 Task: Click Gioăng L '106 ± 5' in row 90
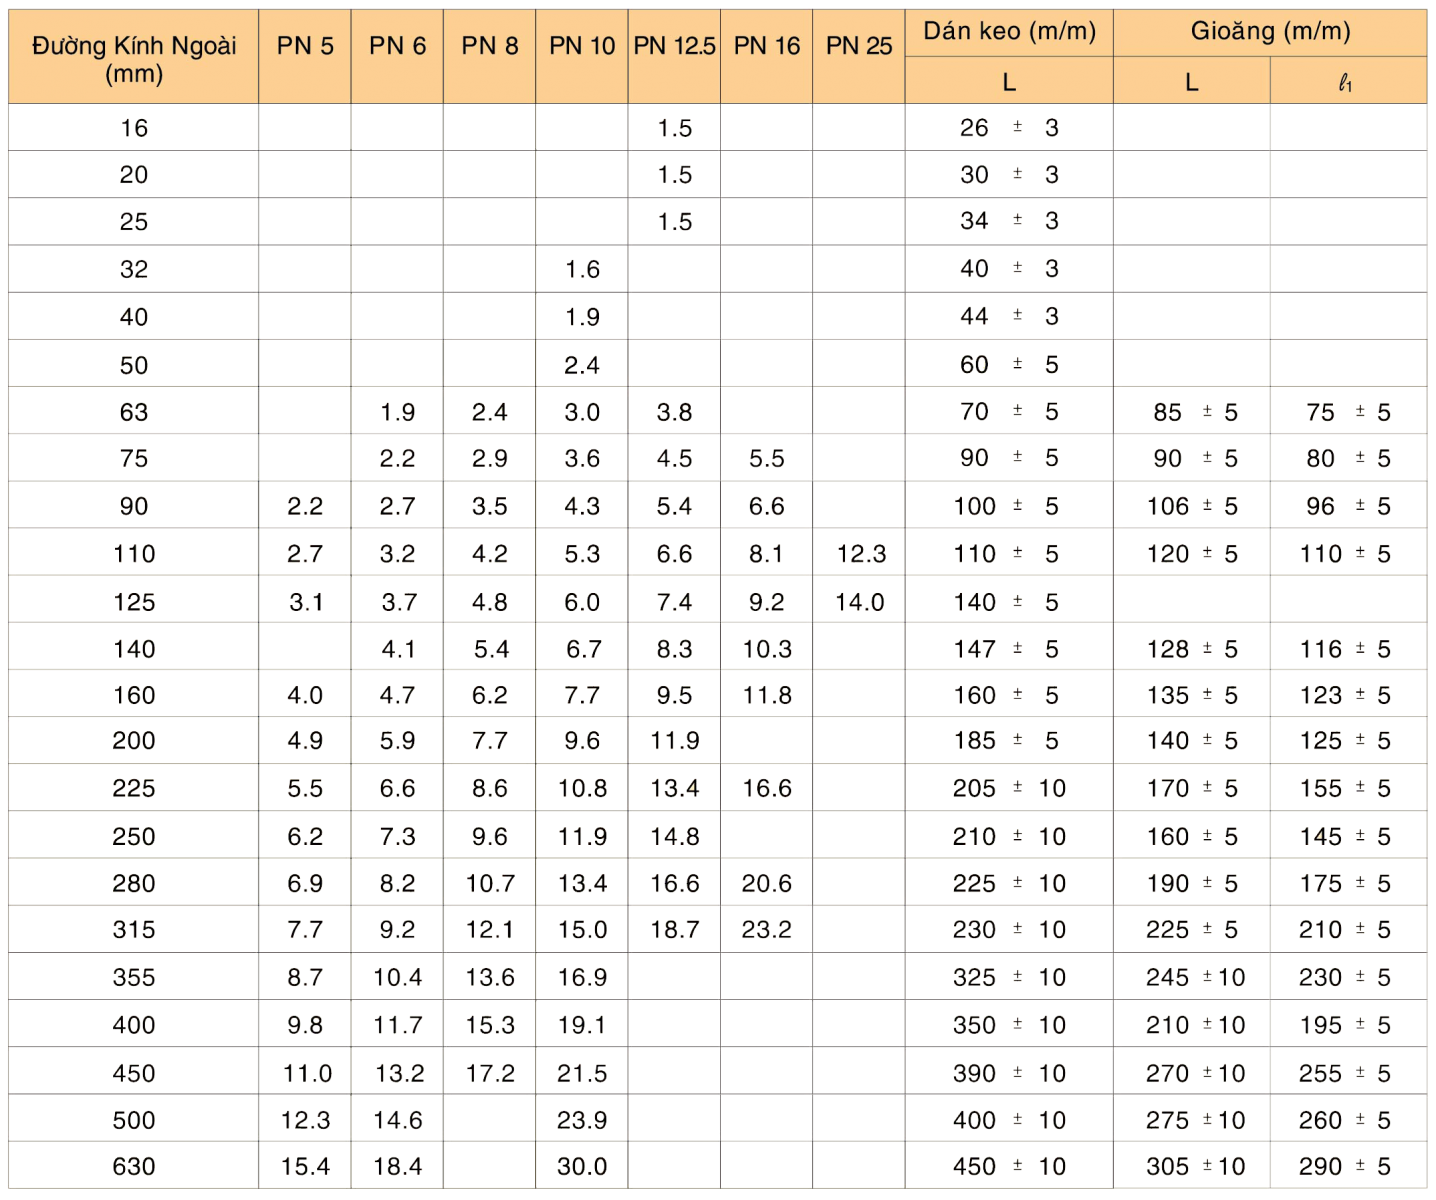[1192, 506]
